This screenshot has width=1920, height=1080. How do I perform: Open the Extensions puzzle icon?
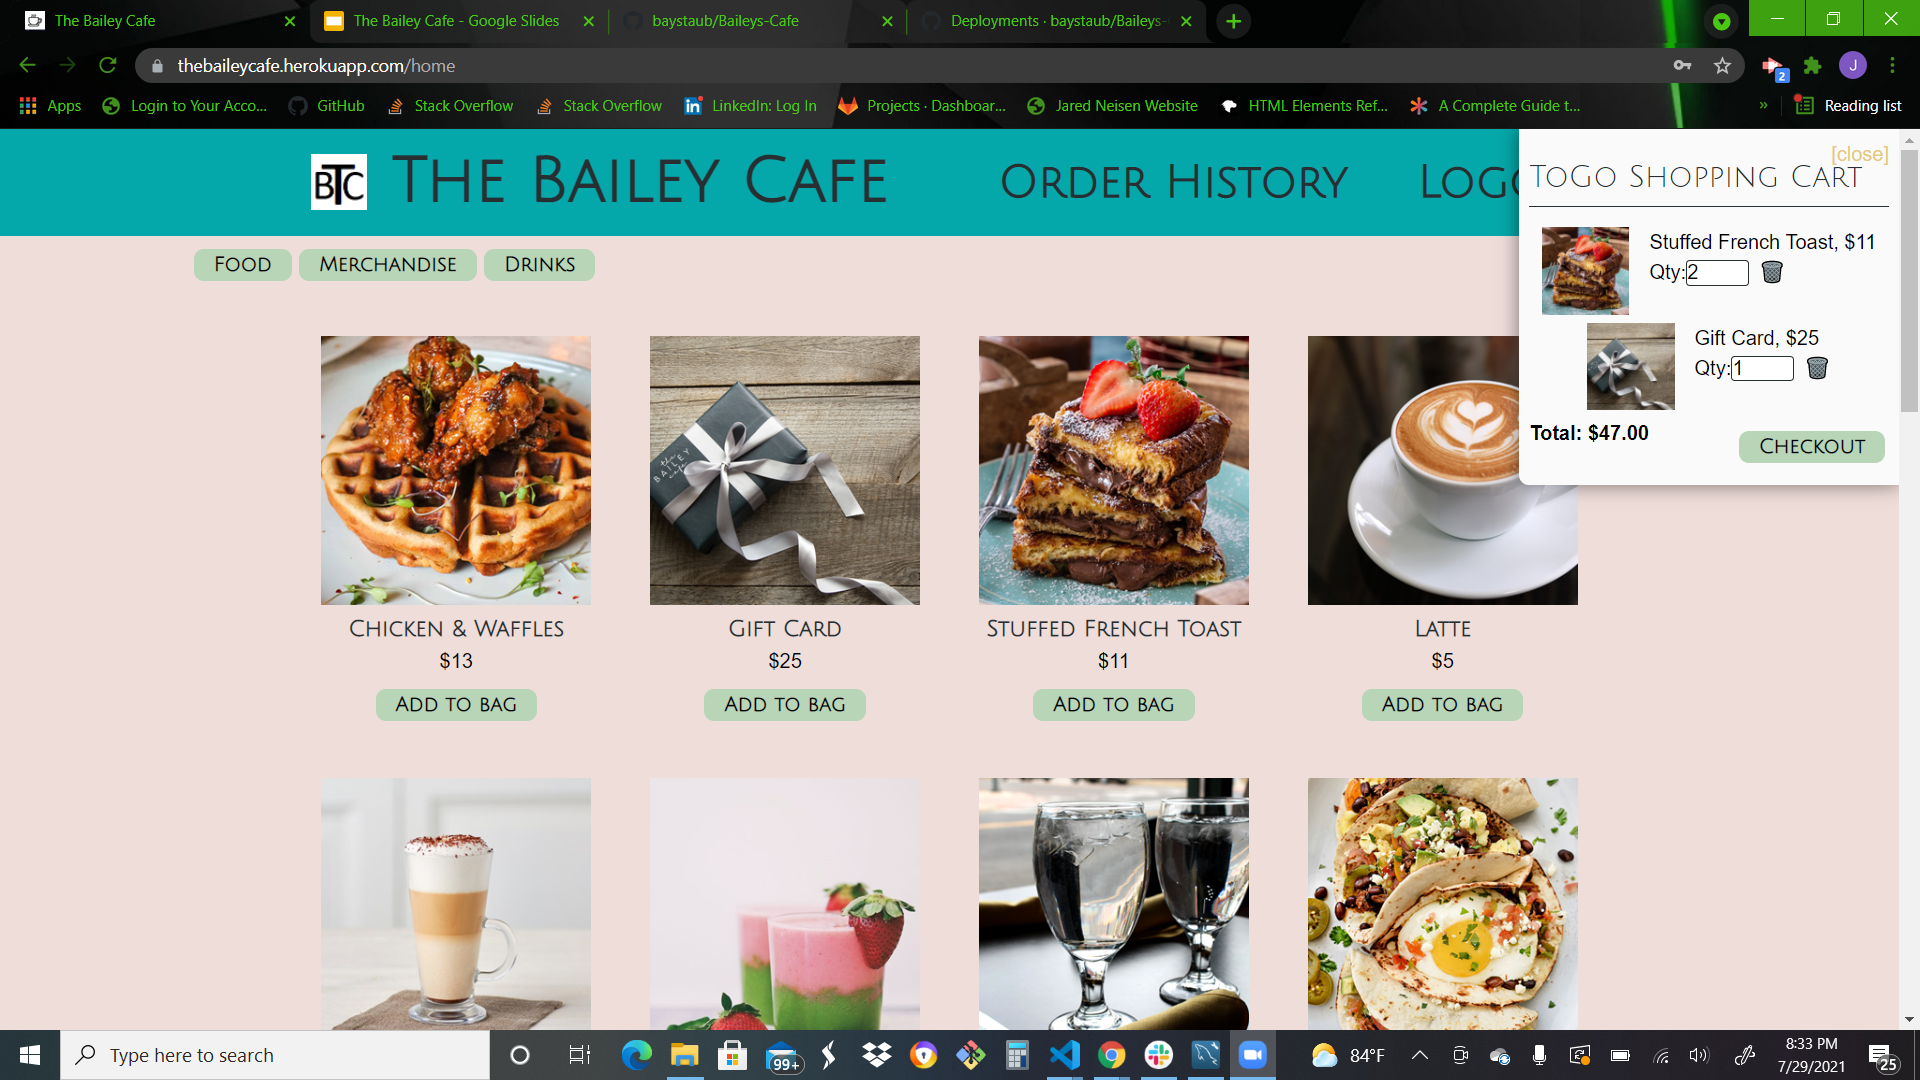point(1812,66)
